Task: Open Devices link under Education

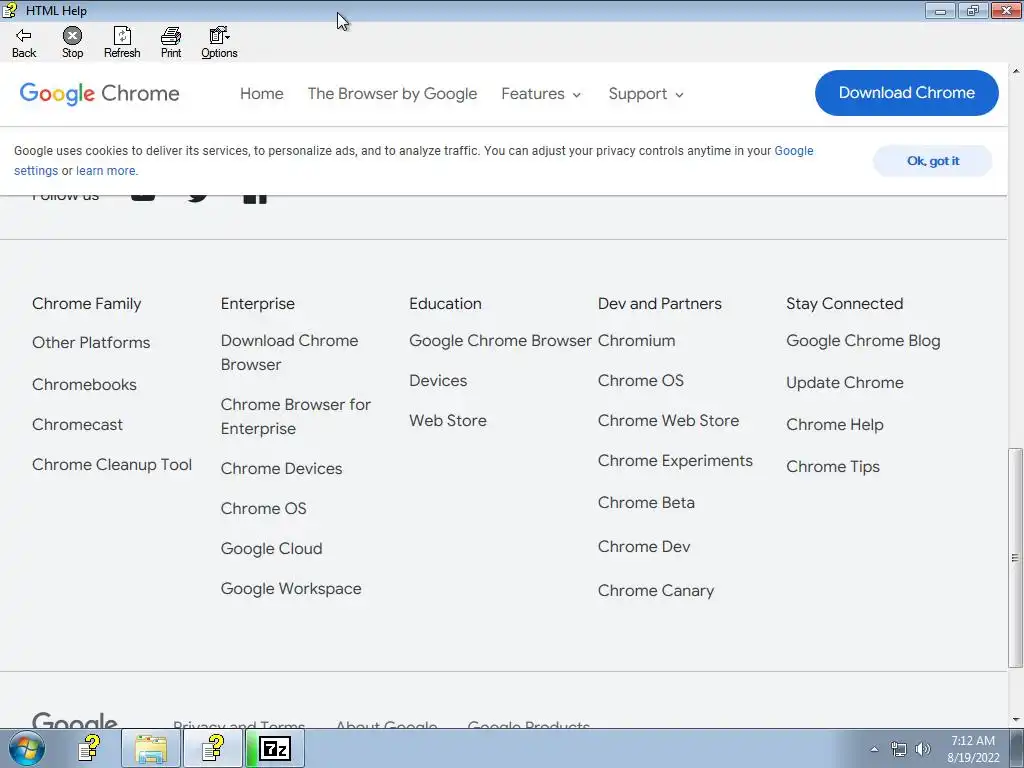Action: [438, 380]
